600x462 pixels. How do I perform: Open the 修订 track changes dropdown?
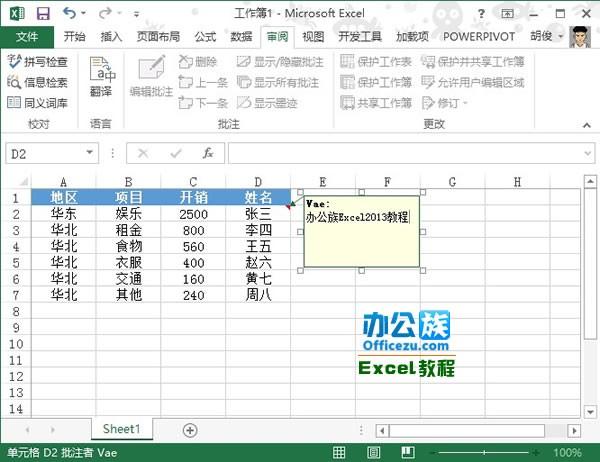(x=445, y=103)
